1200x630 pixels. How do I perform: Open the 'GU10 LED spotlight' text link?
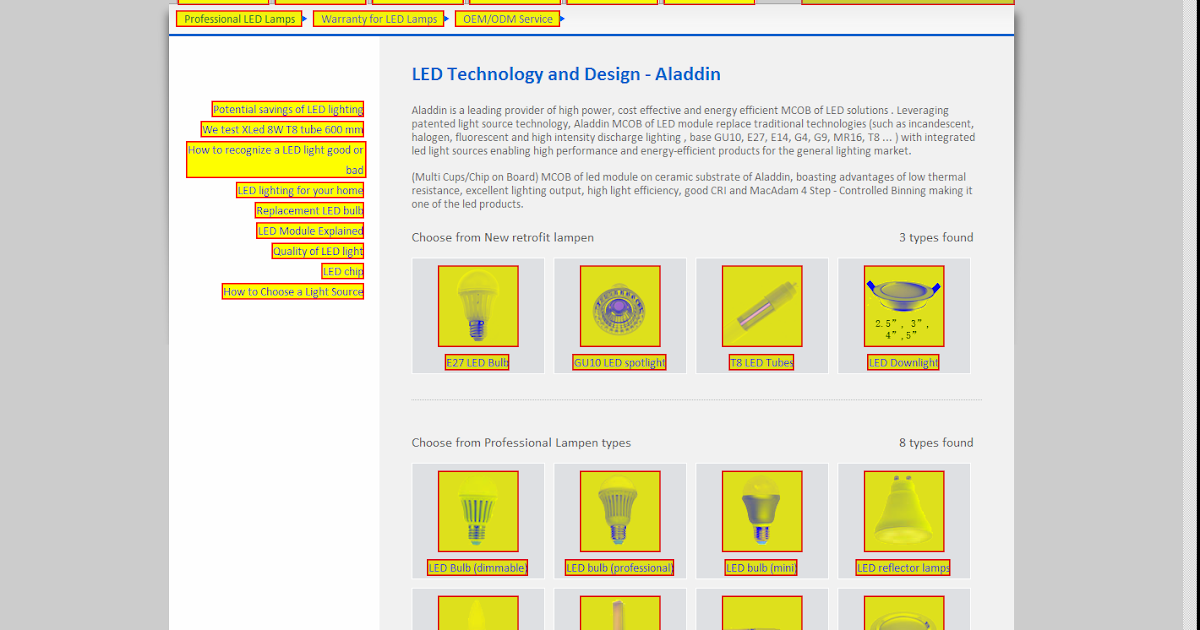620,363
